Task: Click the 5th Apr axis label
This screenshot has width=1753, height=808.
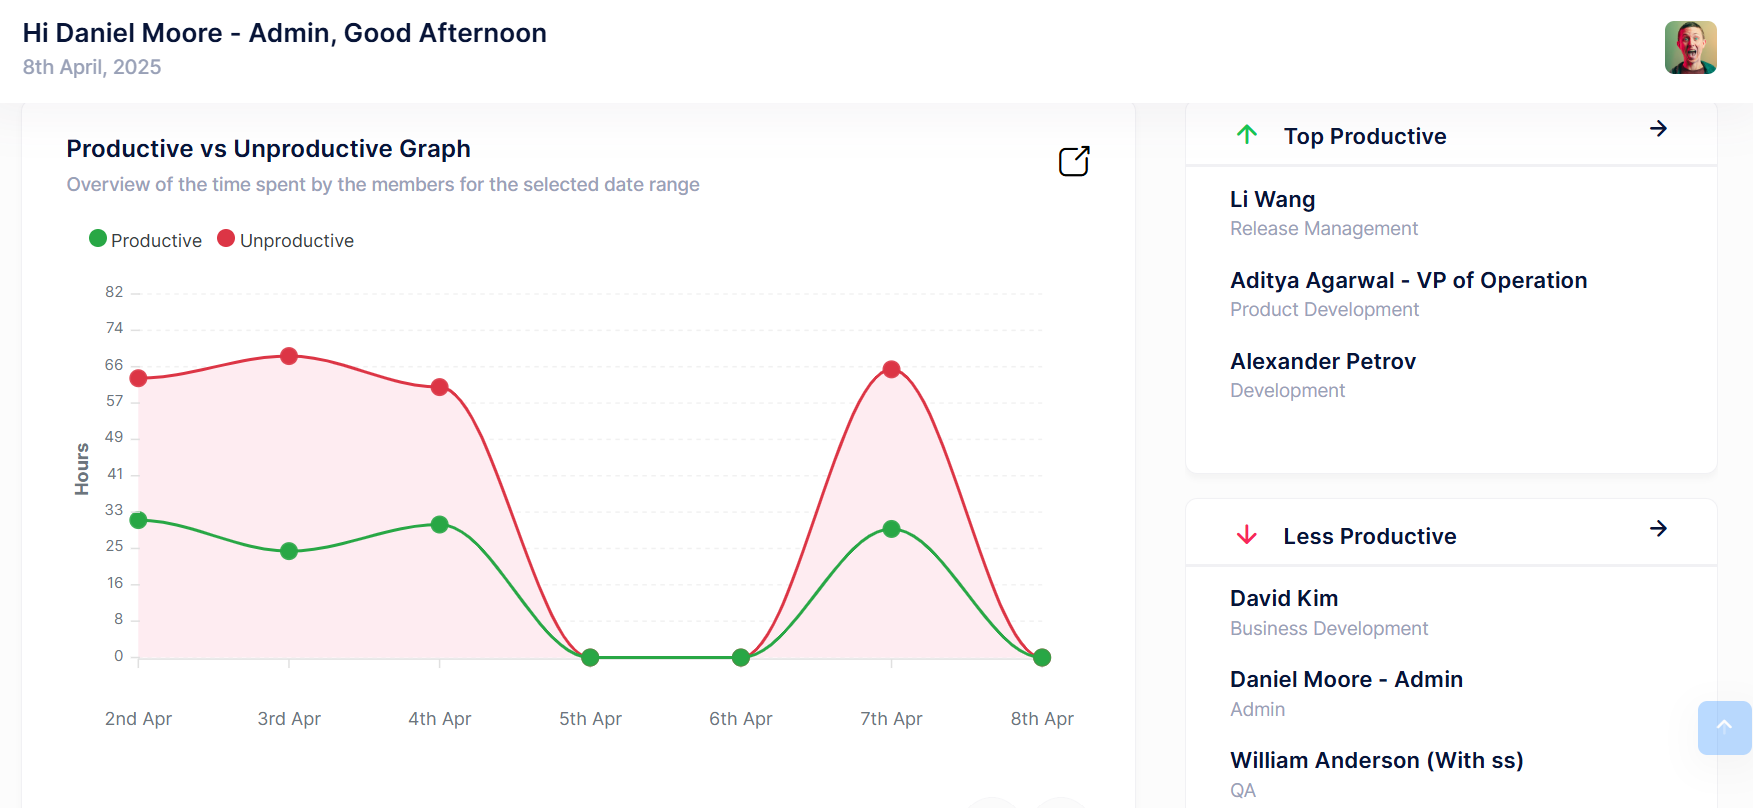Action: click(590, 718)
